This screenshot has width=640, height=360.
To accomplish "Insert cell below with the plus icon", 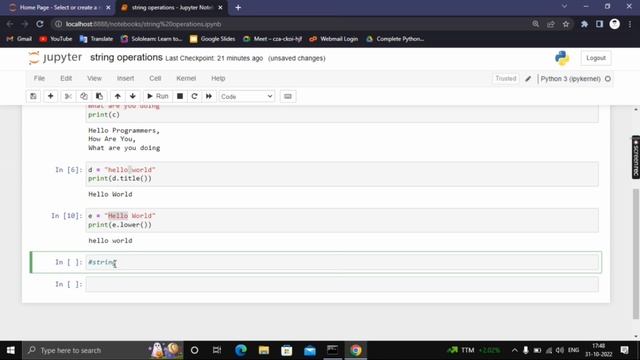I will coord(51,96).
